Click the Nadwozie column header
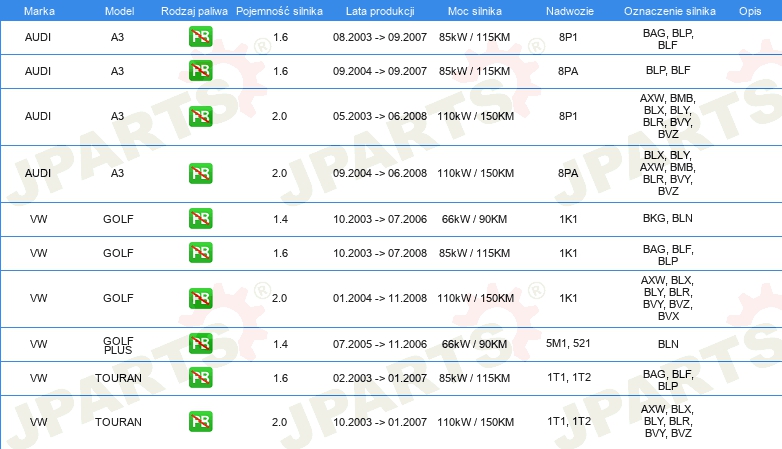The image size is (782, 449). [570, 11]
